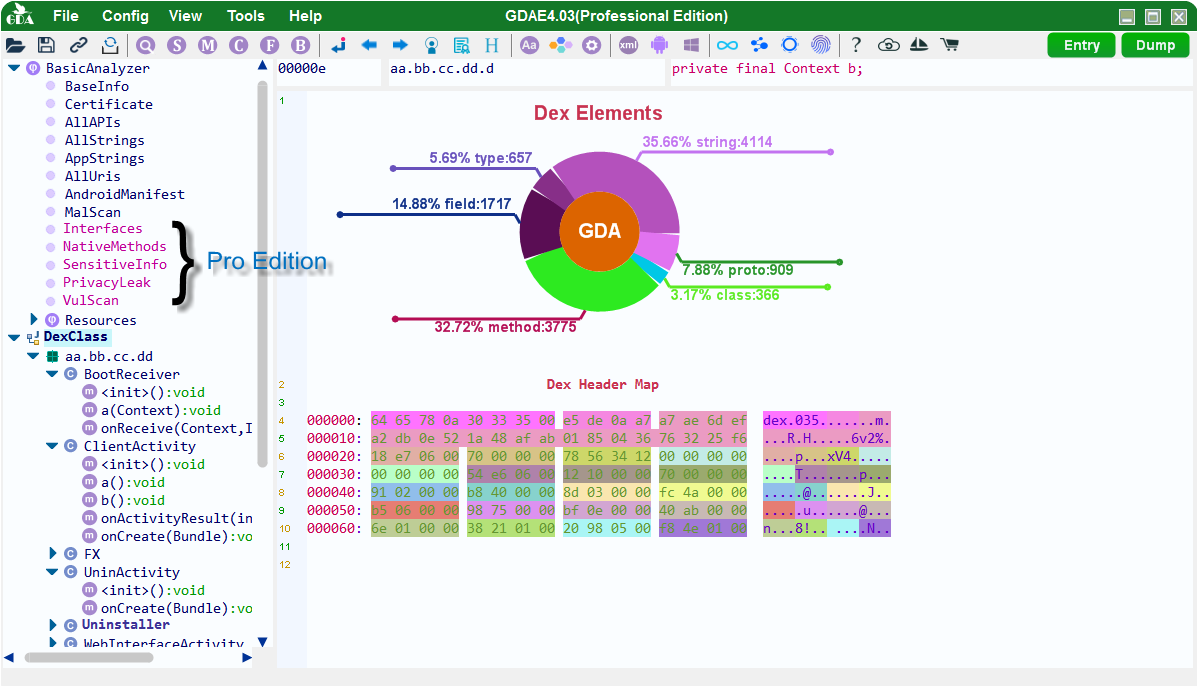Click the purple xml icon
Screen dimensions: 1198x686
pos(628,45)
